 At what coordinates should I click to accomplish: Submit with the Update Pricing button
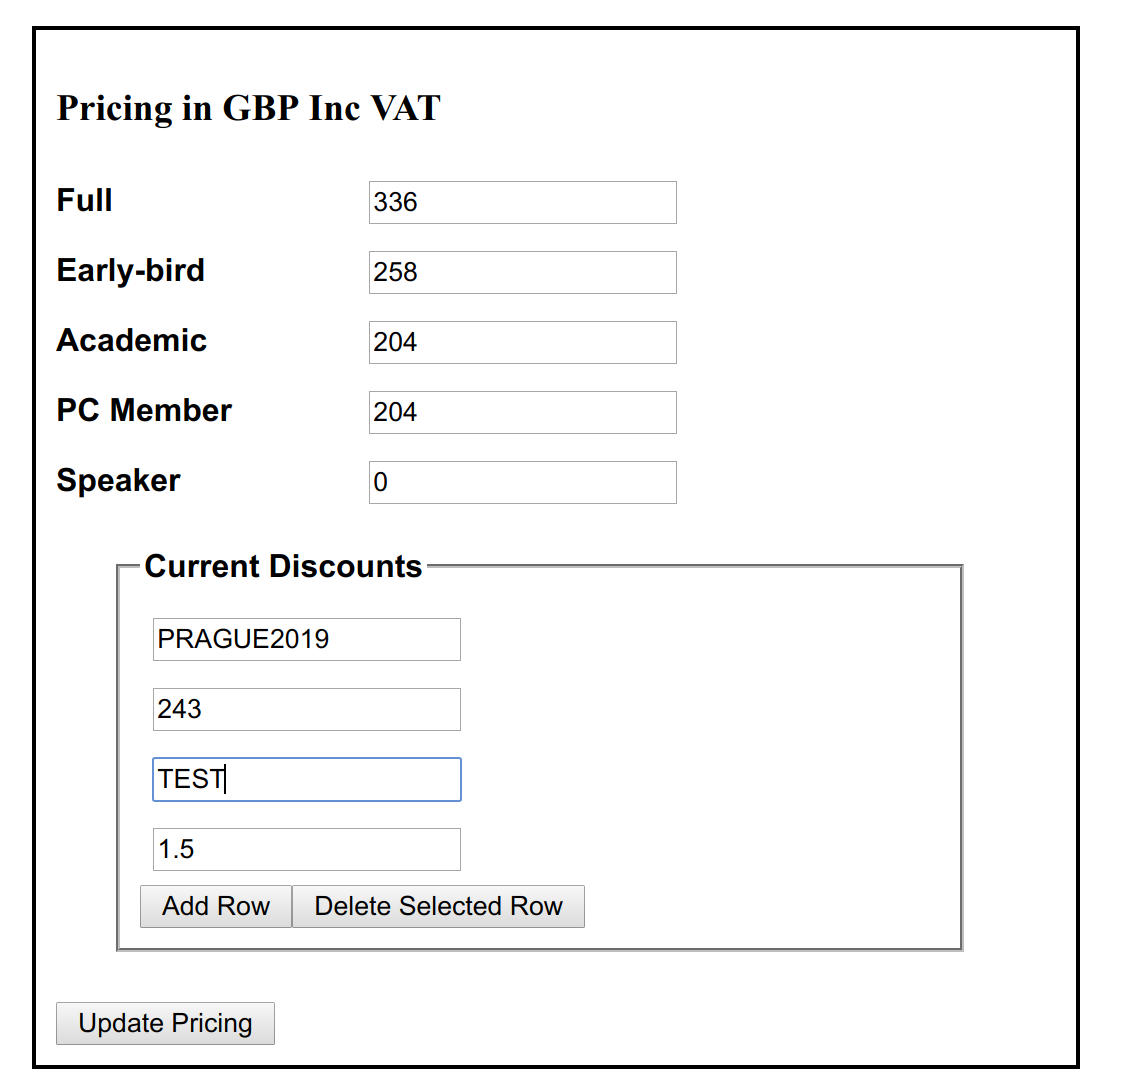166,1023
